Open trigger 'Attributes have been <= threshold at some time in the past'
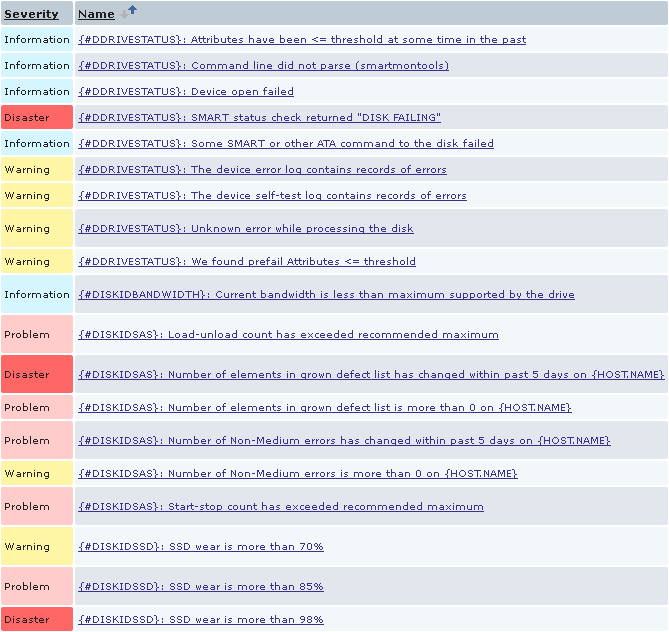669x632 pixels. (x=302, y=40)
